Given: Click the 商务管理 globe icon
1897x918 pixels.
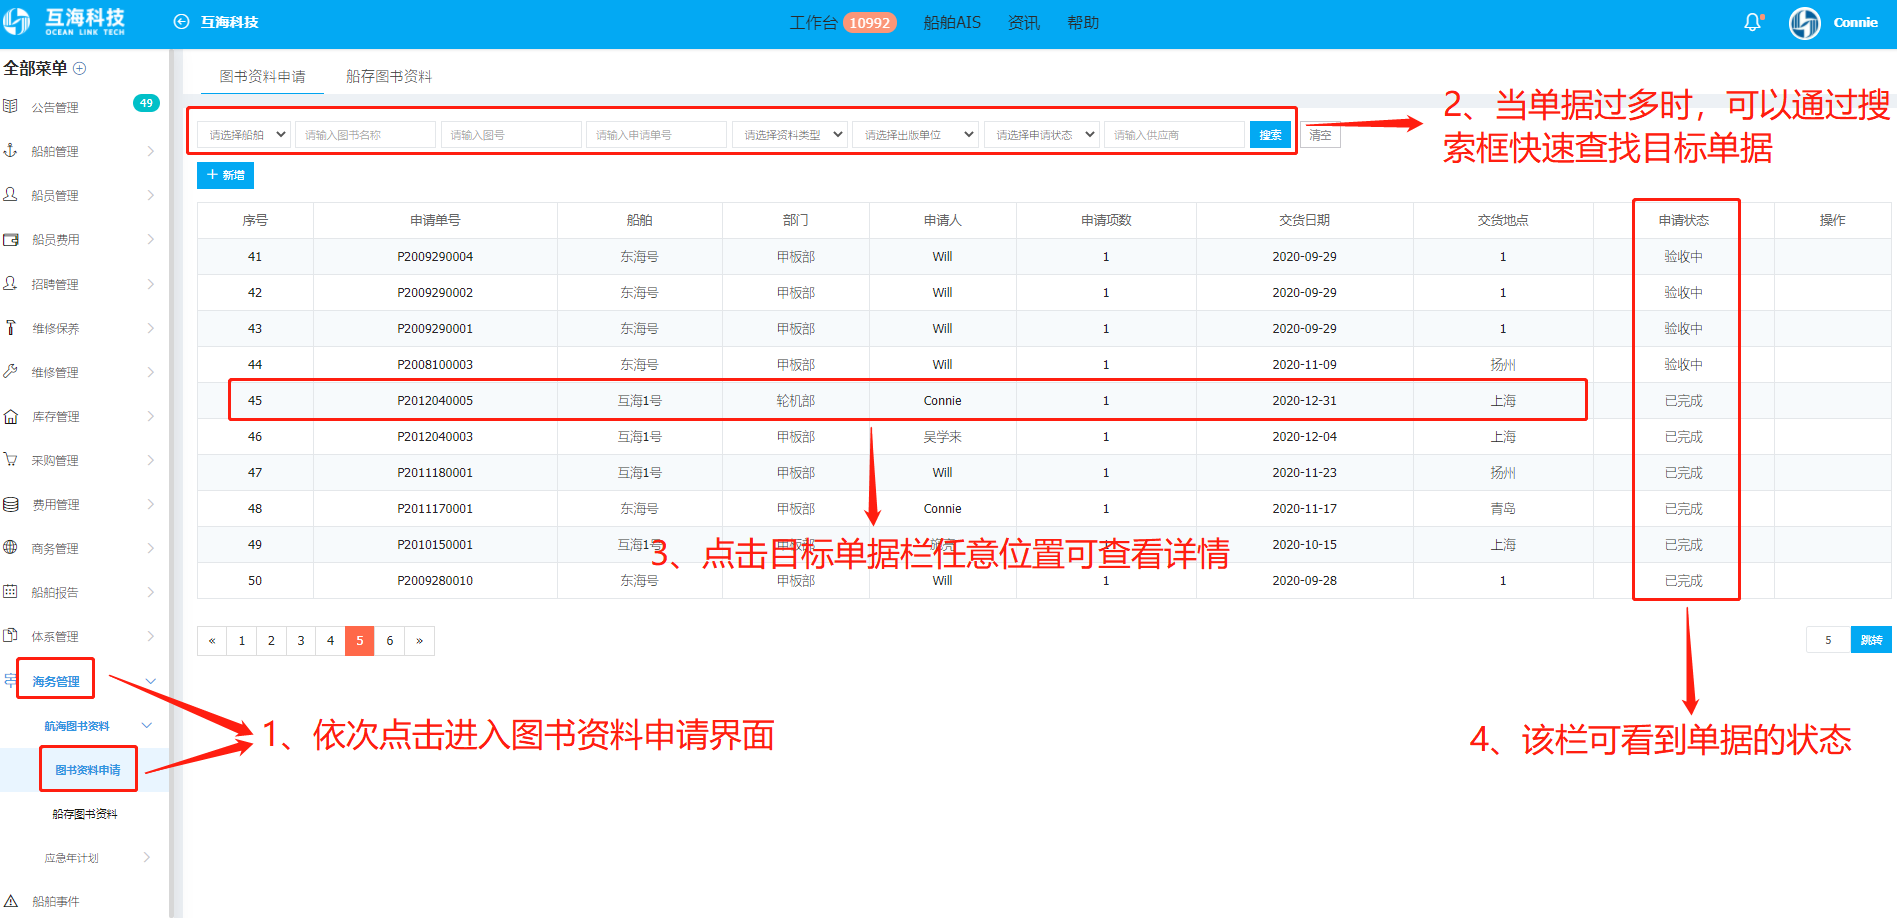Looking at the screenshot, I should point(11,547).
